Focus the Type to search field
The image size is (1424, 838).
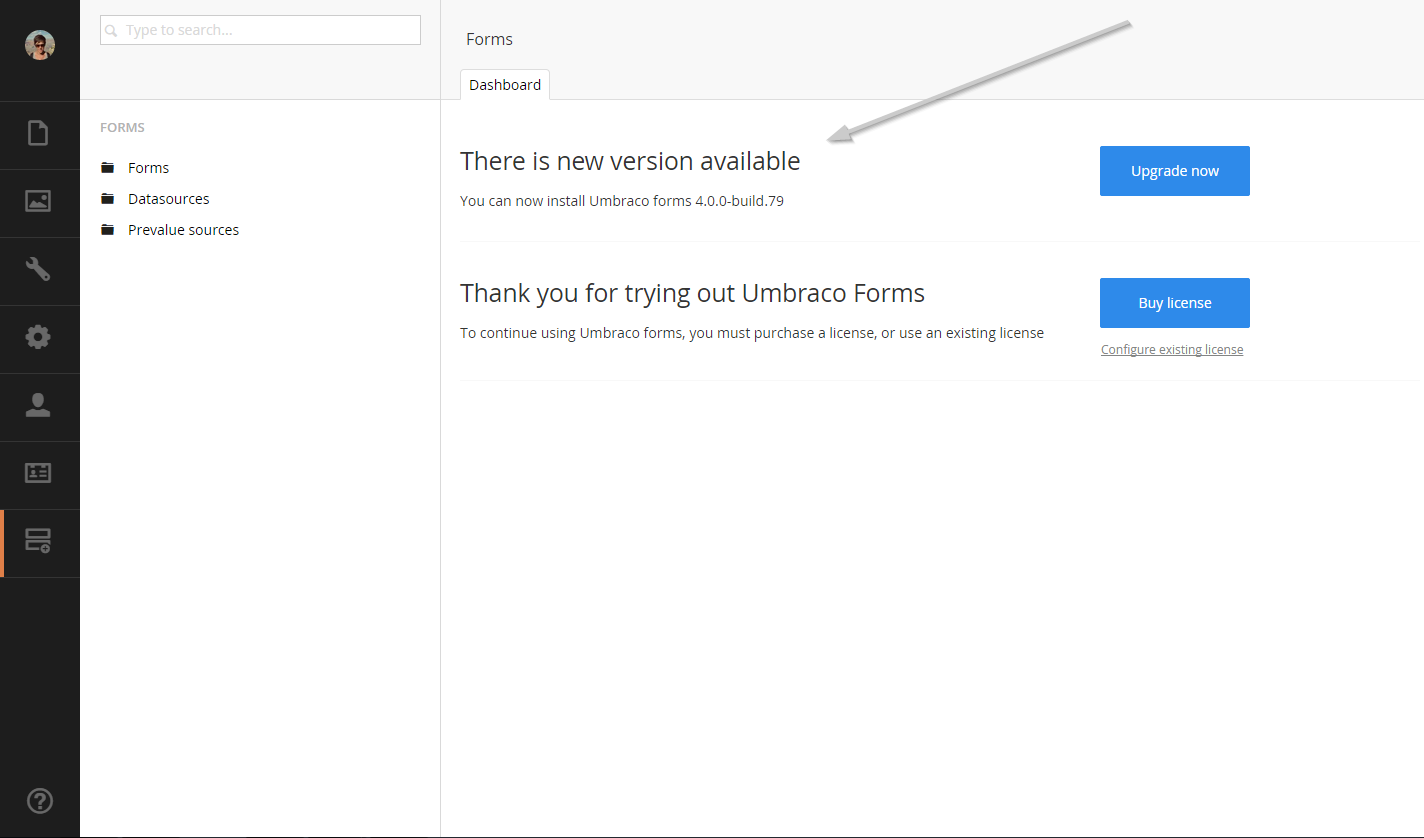(x=260, y=30)
